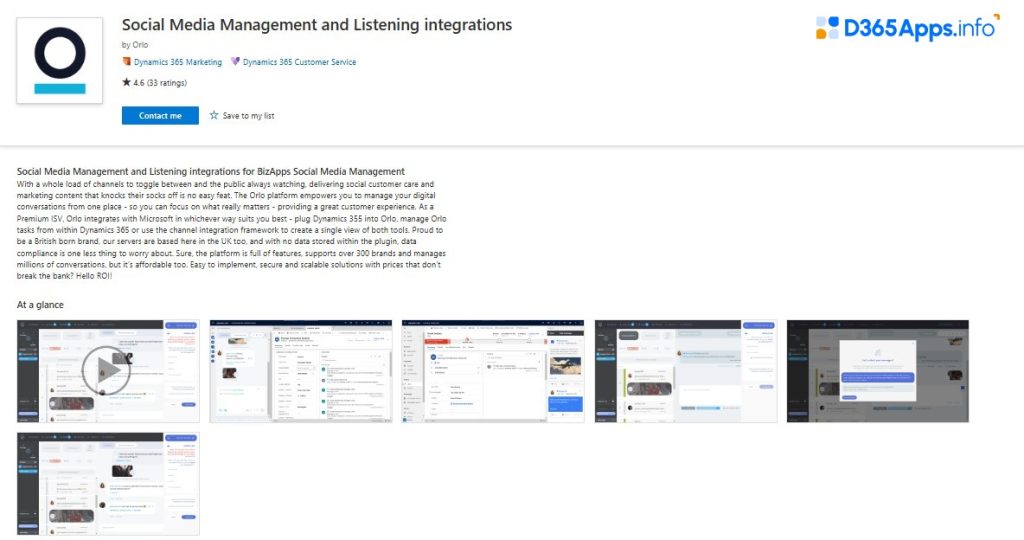Viewport: 1024px width, 540px height.
Task: Click the Social Media Management and Listening integrations title
Action: [317, 25]
